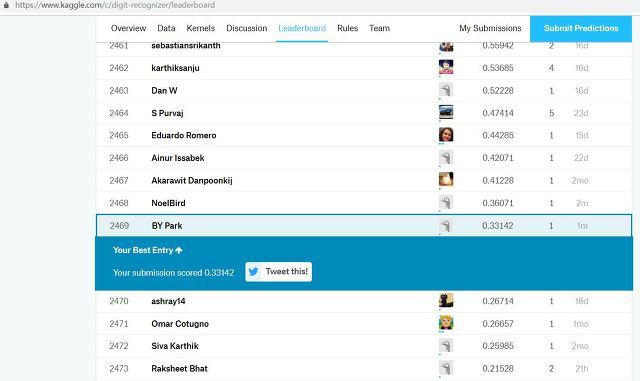The width and height of the screenshot is (640, 381).
Task: Open team name ashray14
Action: pos(168,301)
